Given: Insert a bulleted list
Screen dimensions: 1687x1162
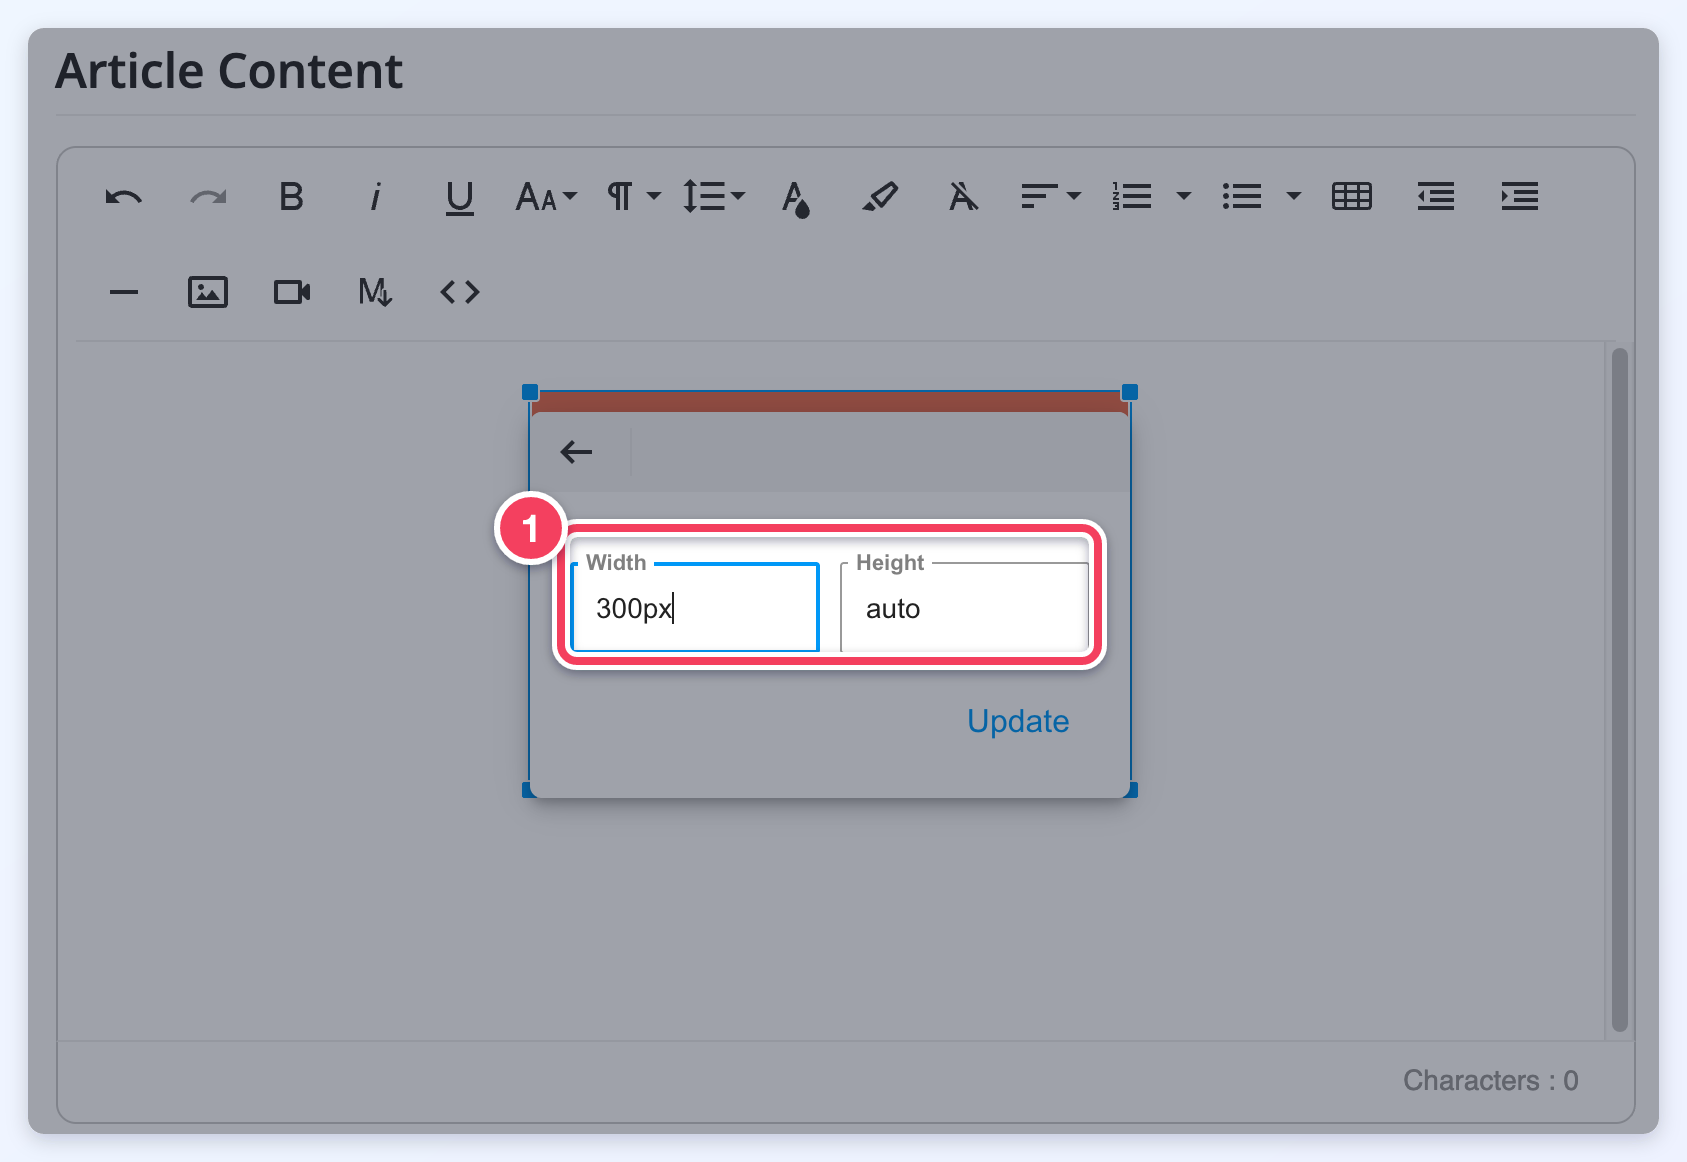Looking at the screenshot, I should click(x=1242, y=197).
